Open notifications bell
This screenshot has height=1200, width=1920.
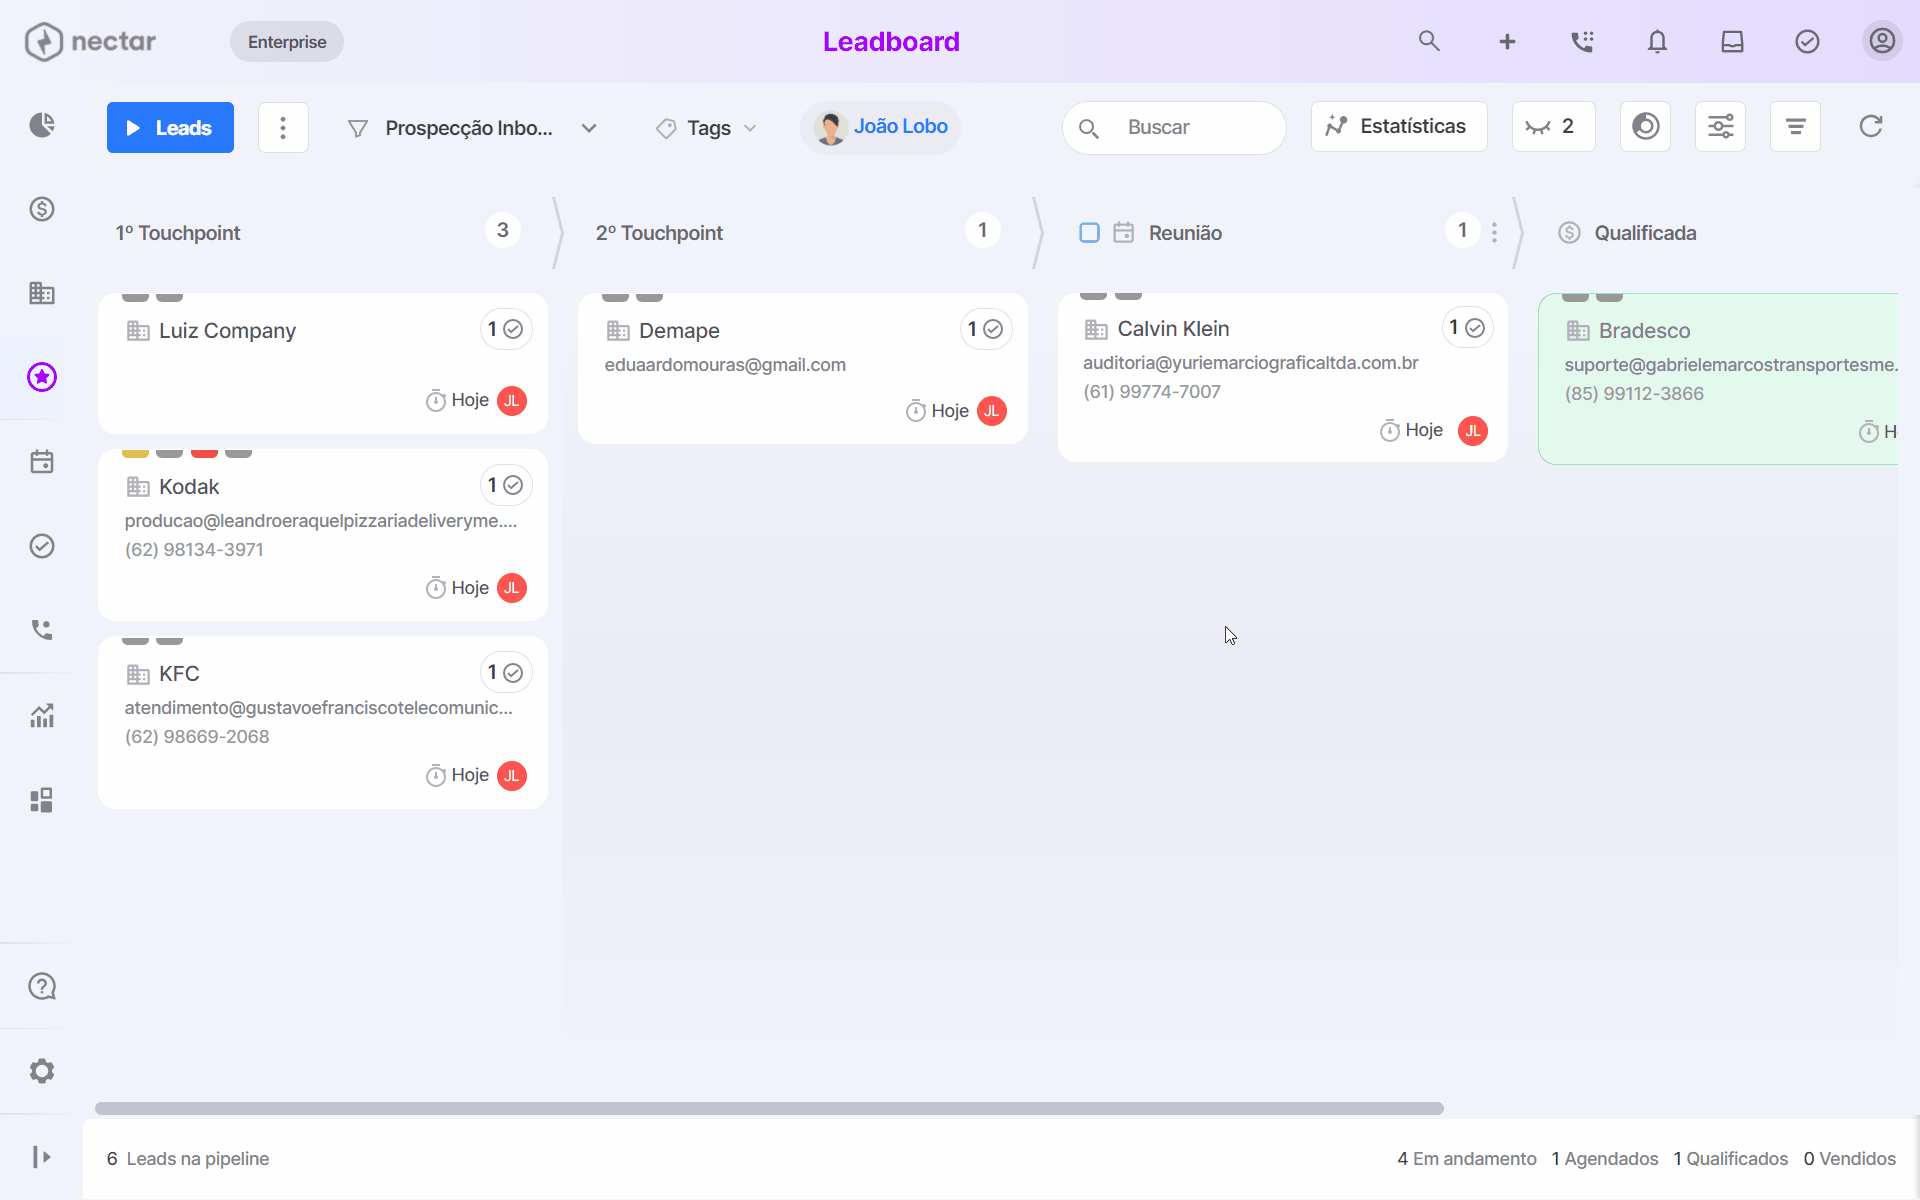(x=1657, y=41)
